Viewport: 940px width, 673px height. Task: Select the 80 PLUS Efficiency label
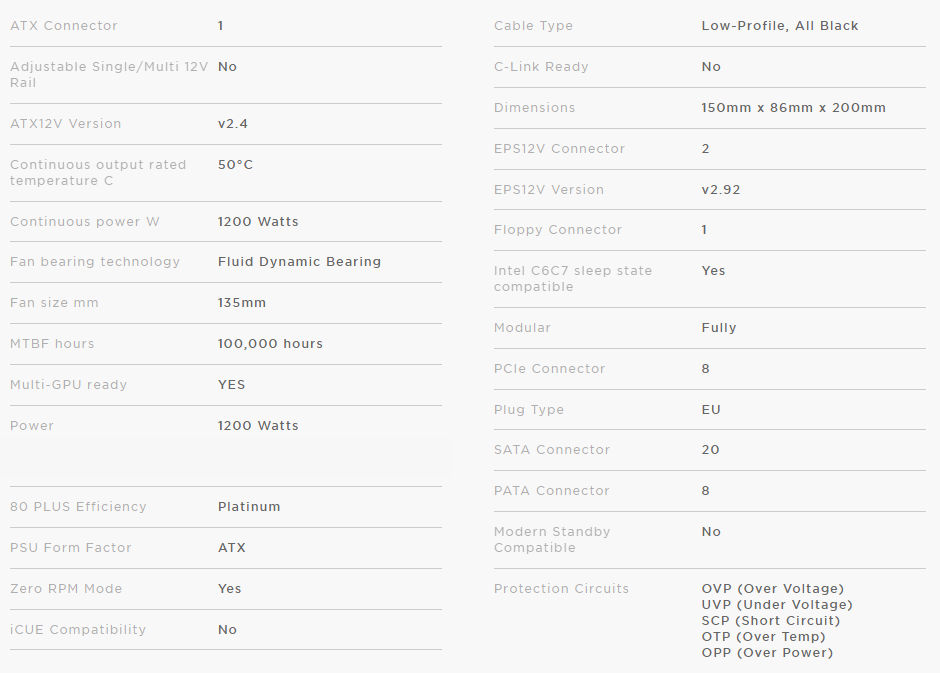(x=78, y=507)
